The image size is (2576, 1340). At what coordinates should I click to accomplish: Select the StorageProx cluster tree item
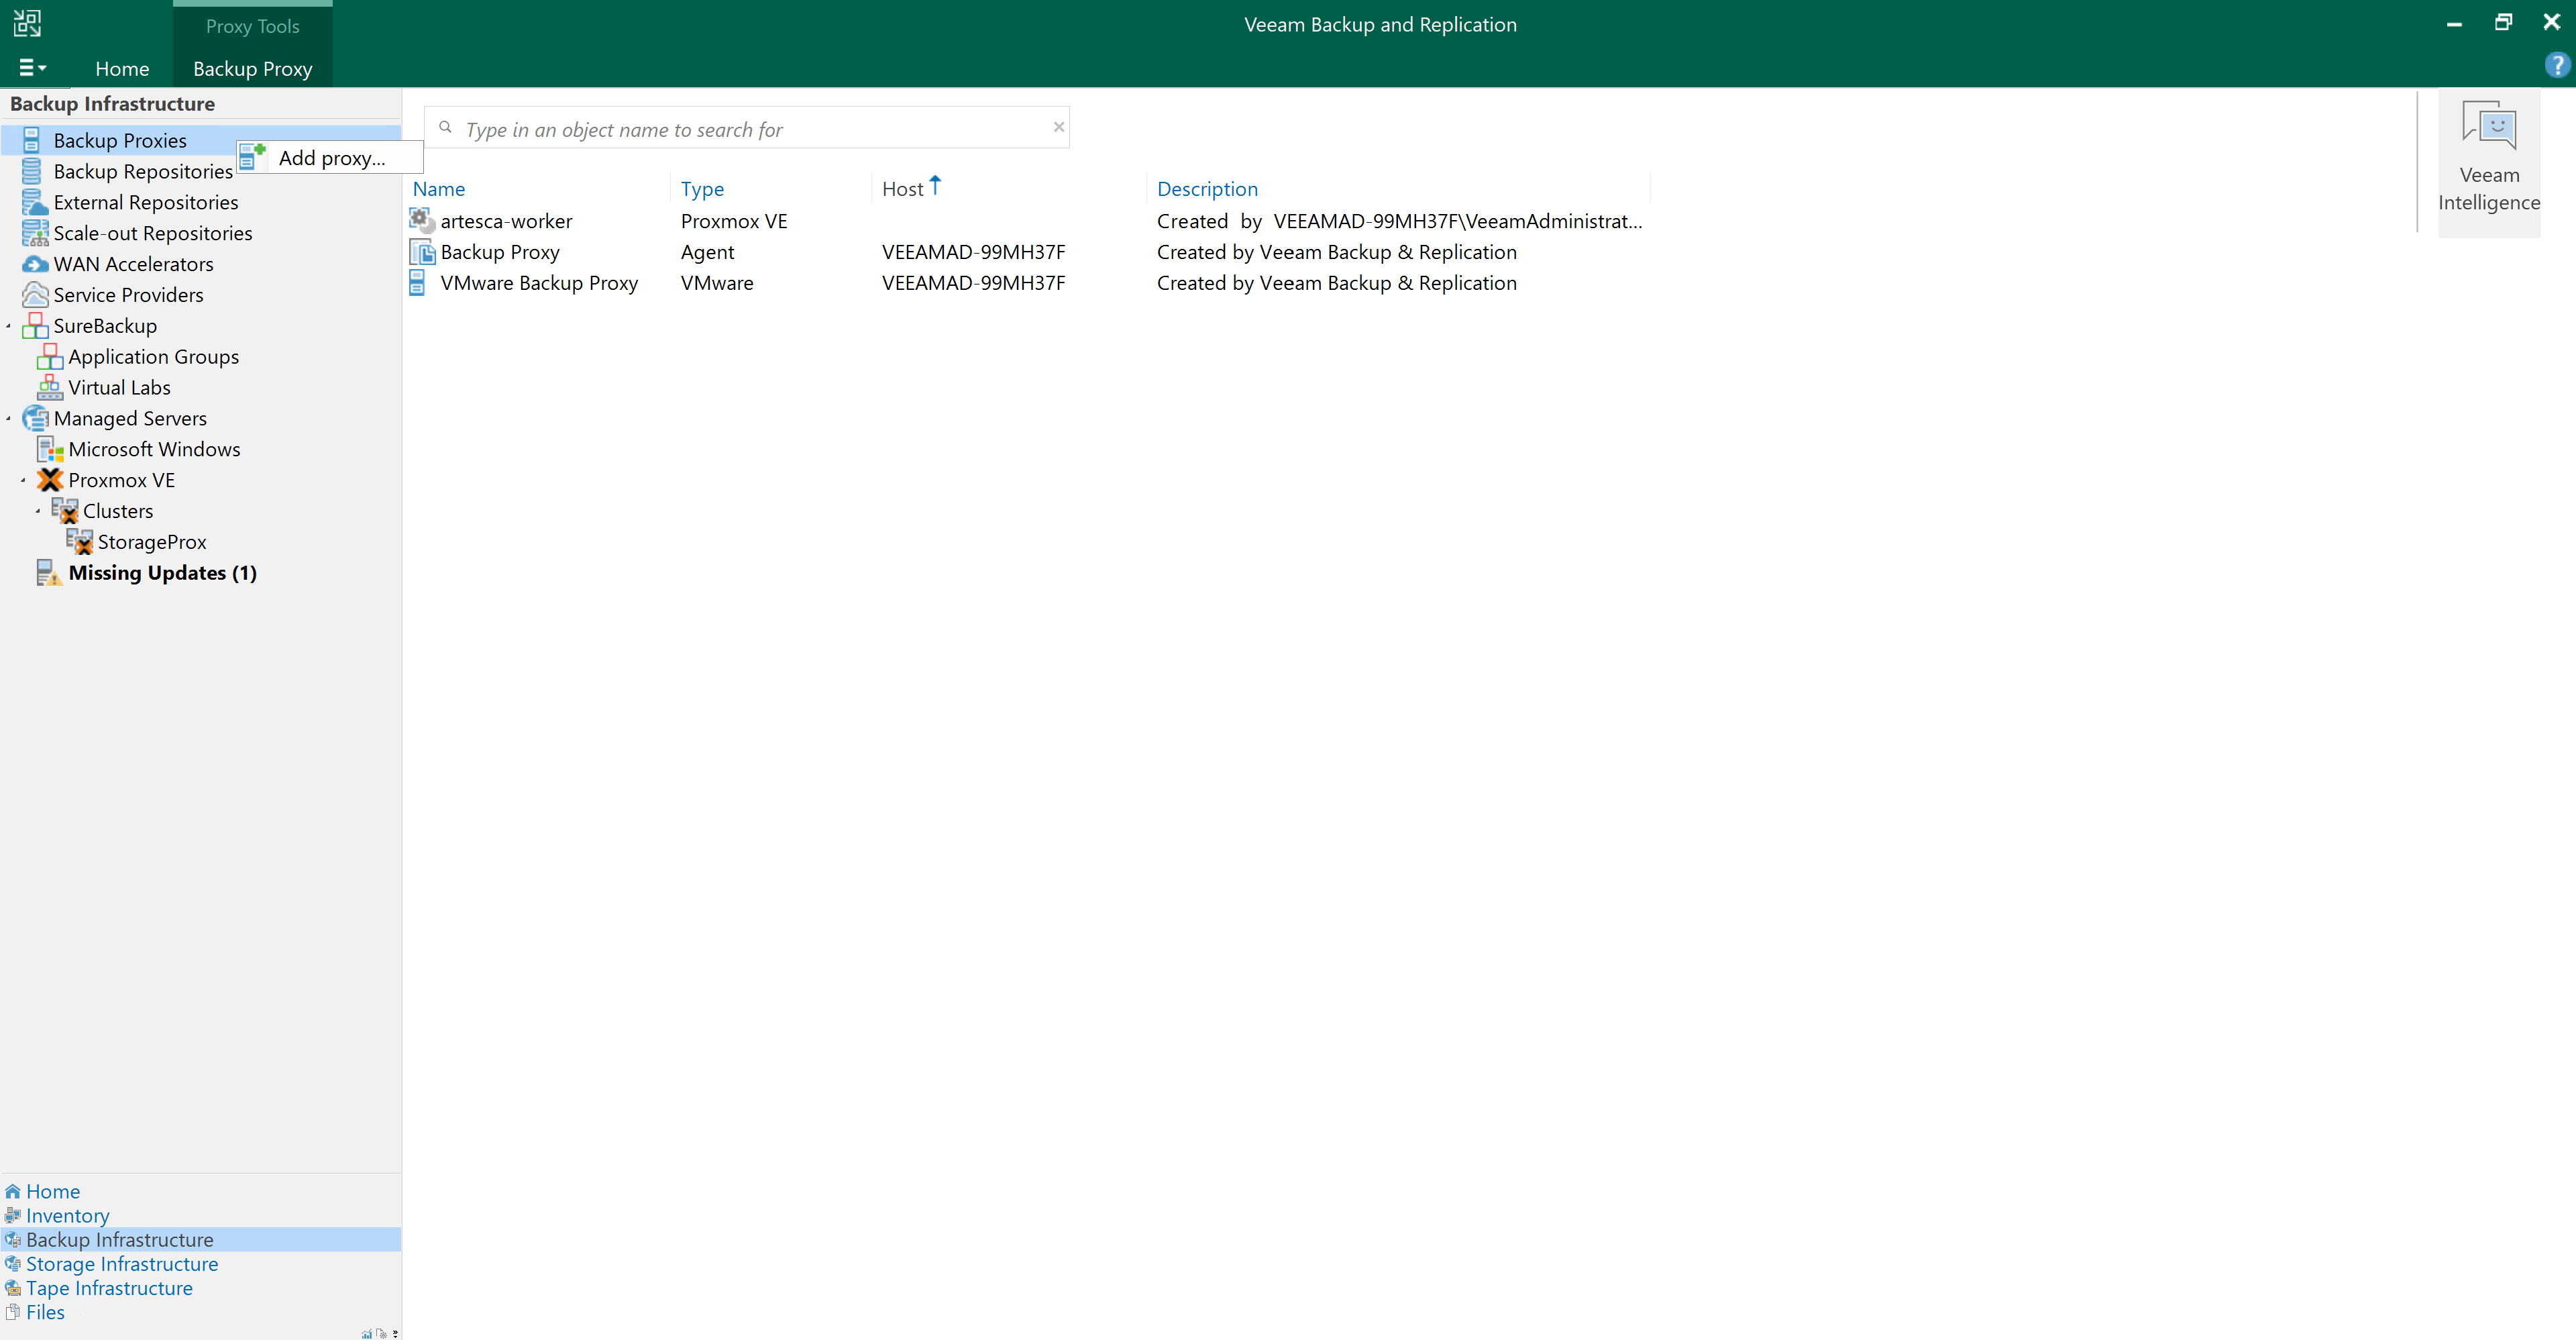click(x=152, y=542)
